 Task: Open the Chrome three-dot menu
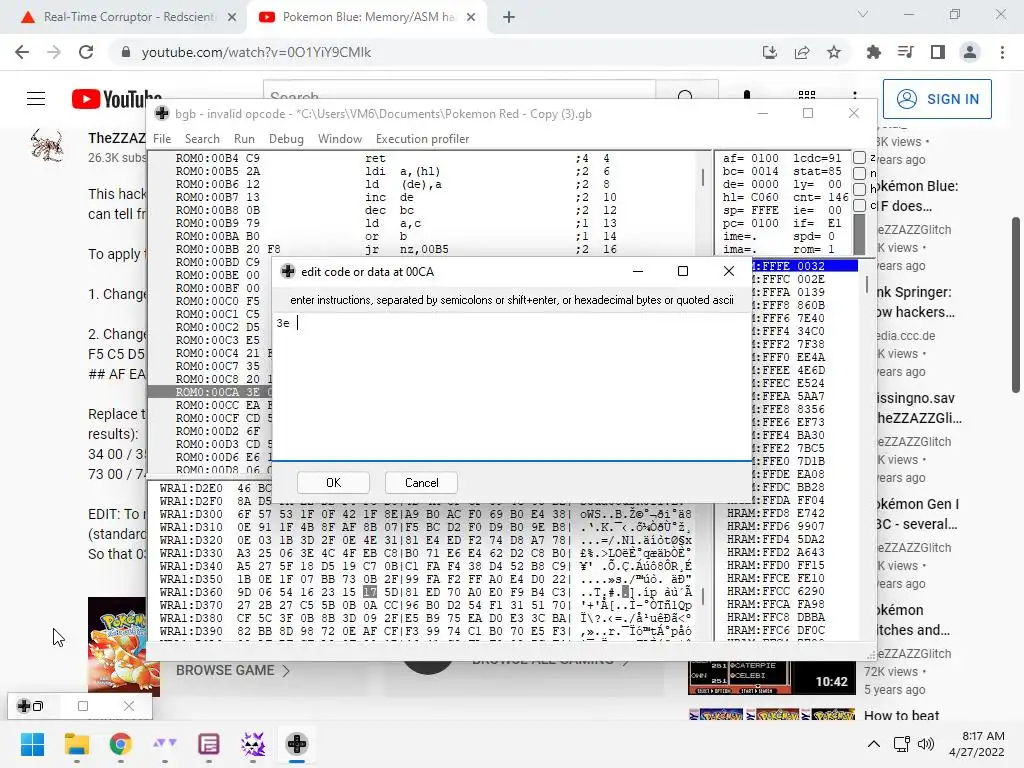[1002, 52]
